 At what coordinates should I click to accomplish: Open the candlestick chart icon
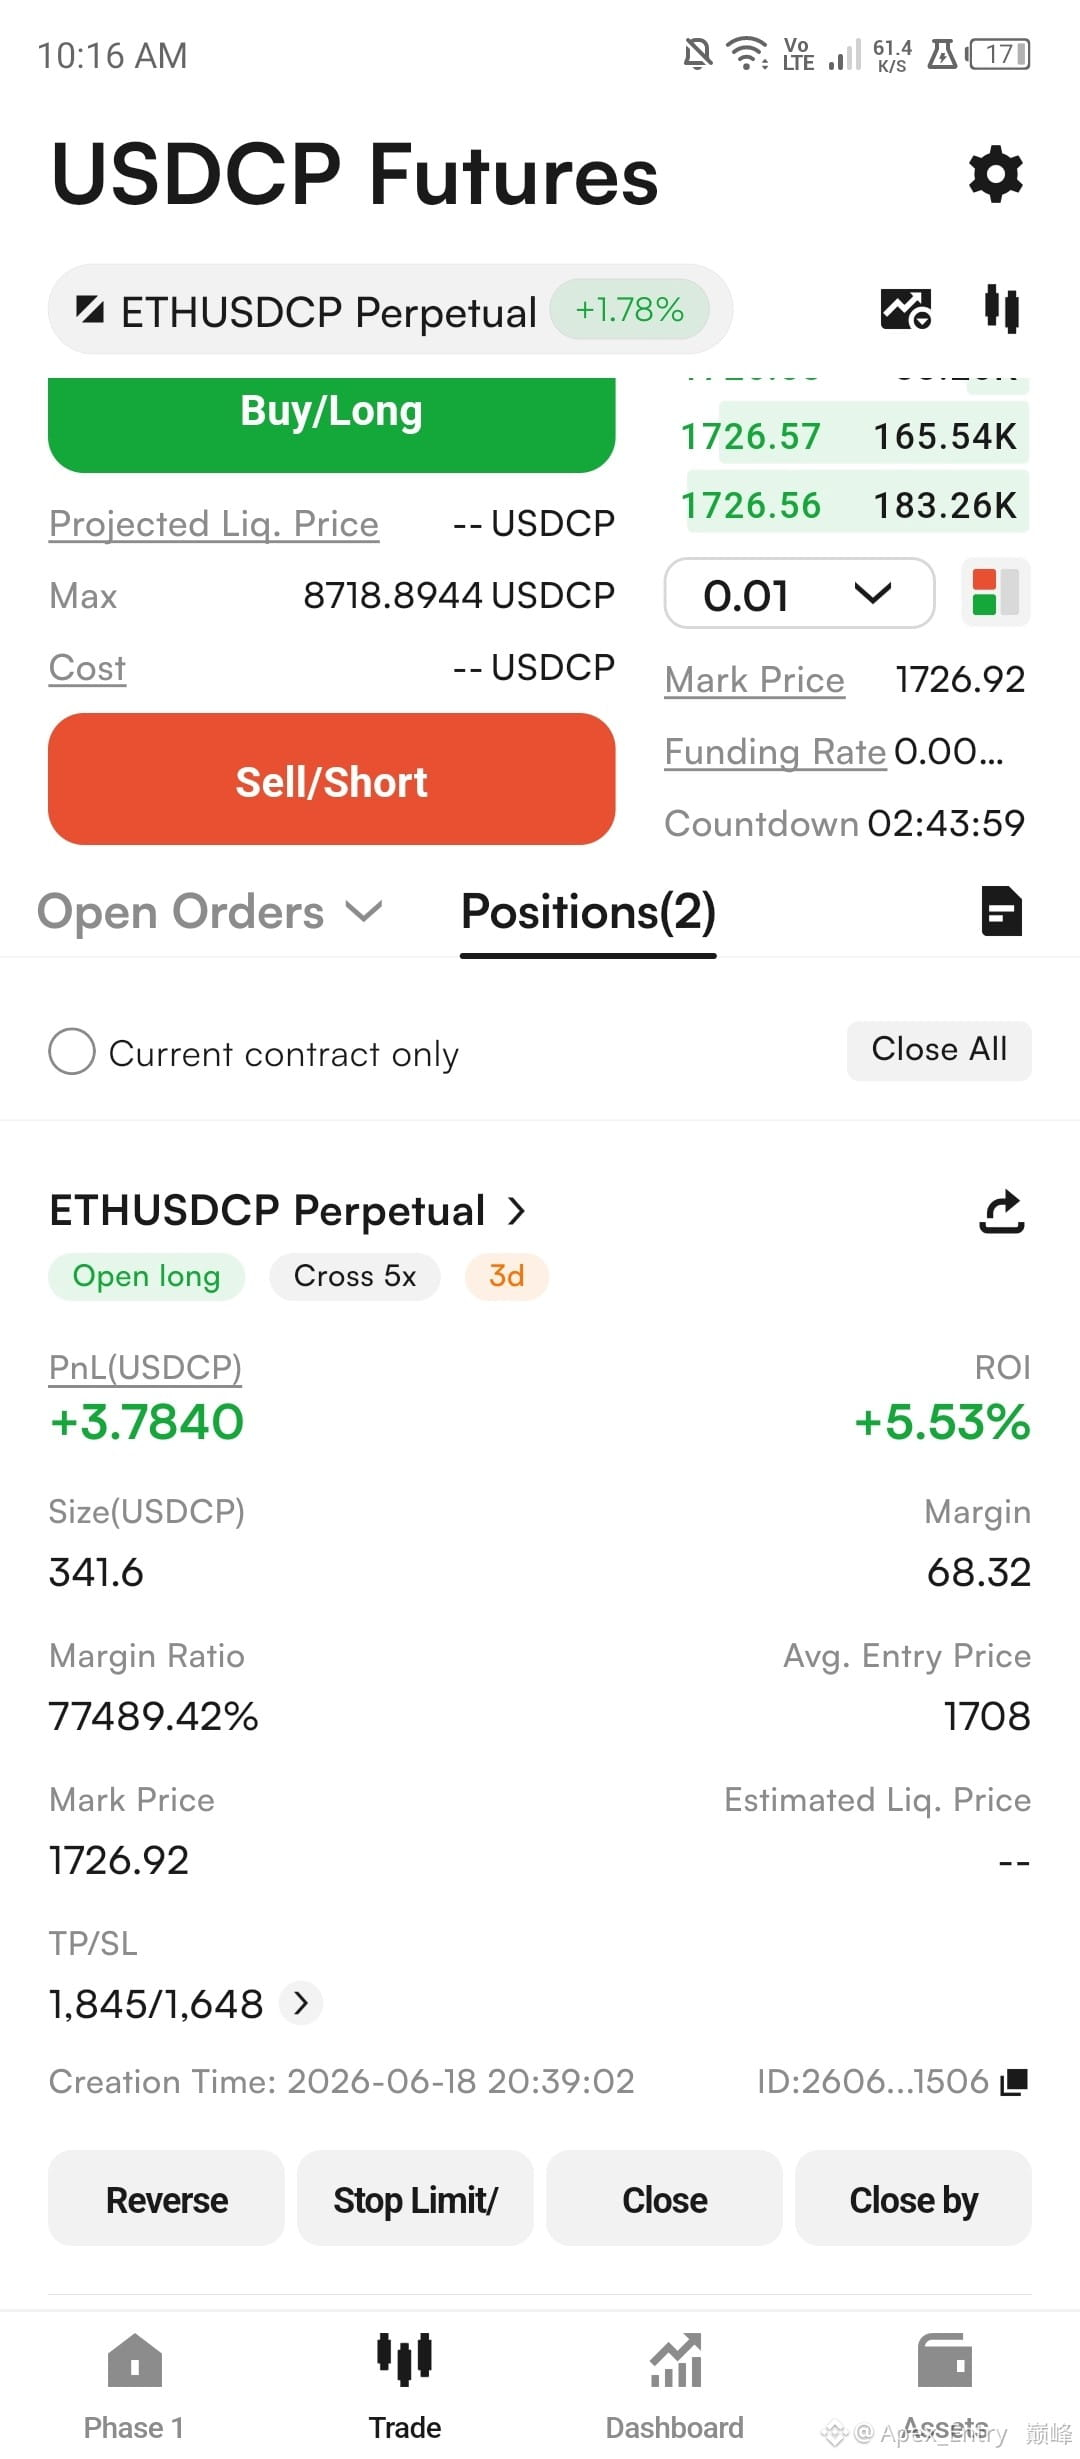pos(1001,308)
